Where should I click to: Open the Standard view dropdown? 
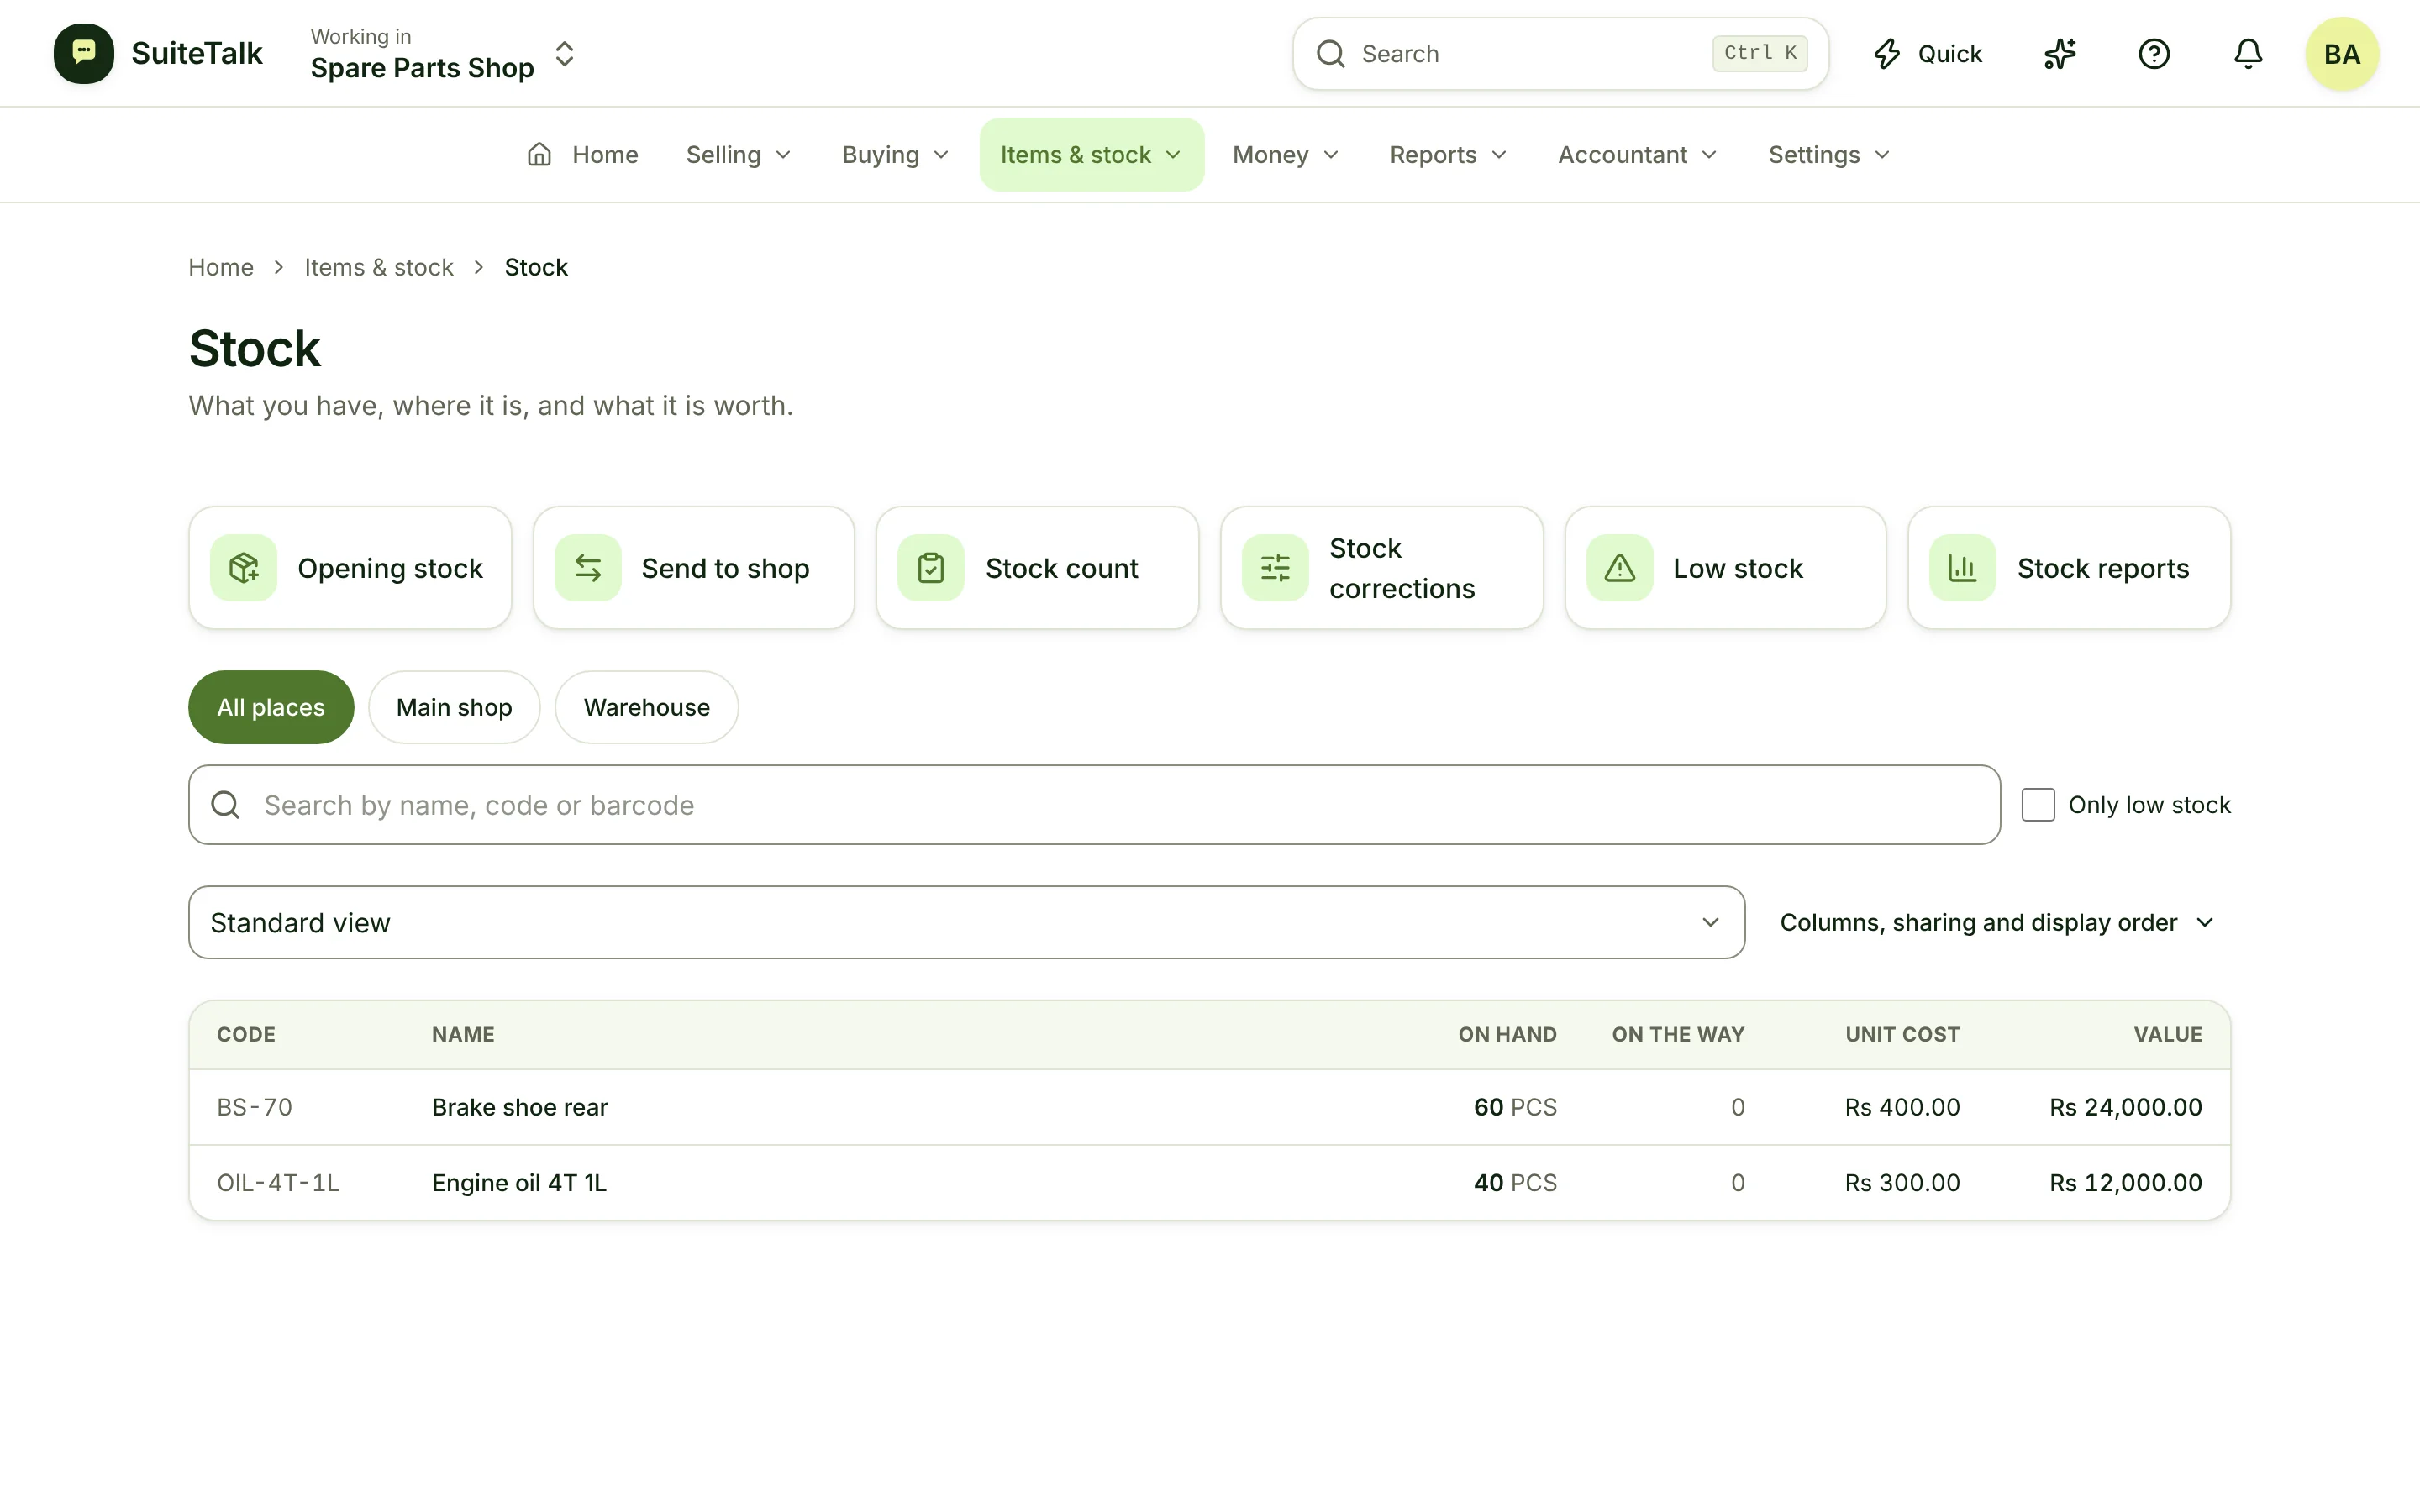point(967,922)
